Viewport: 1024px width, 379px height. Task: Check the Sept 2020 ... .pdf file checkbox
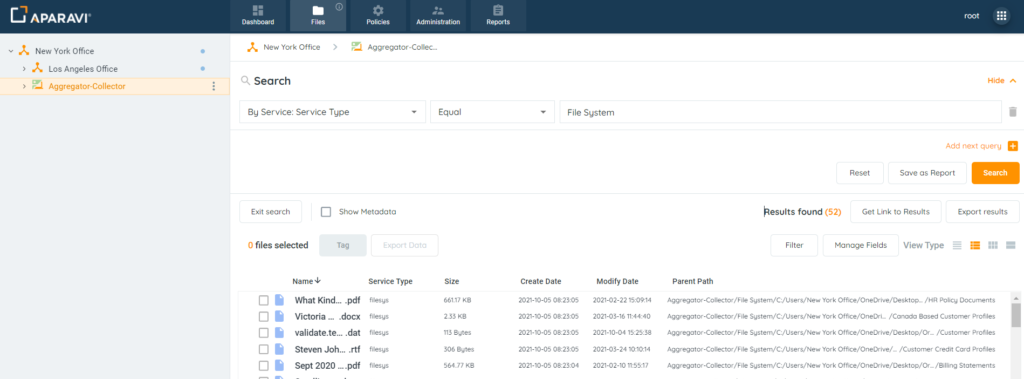pyautogui.click(x=264, y=365)
